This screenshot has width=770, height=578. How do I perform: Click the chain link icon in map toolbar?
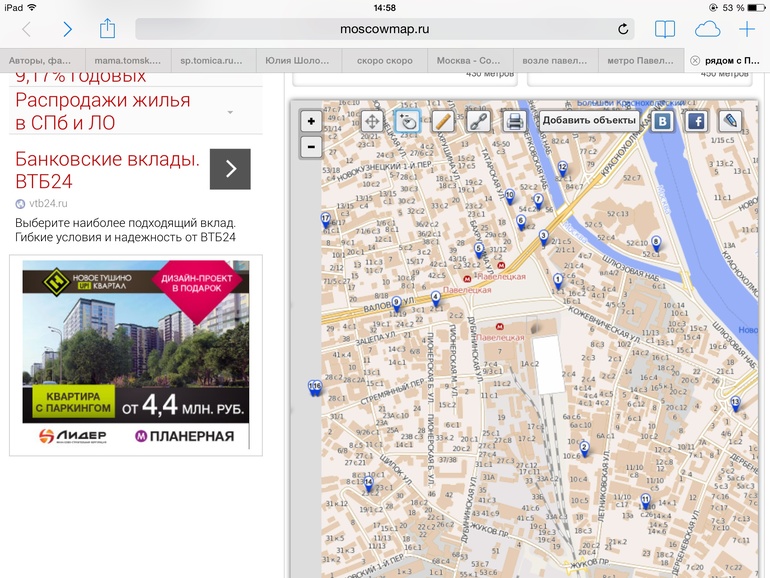(x=478, y=121)
